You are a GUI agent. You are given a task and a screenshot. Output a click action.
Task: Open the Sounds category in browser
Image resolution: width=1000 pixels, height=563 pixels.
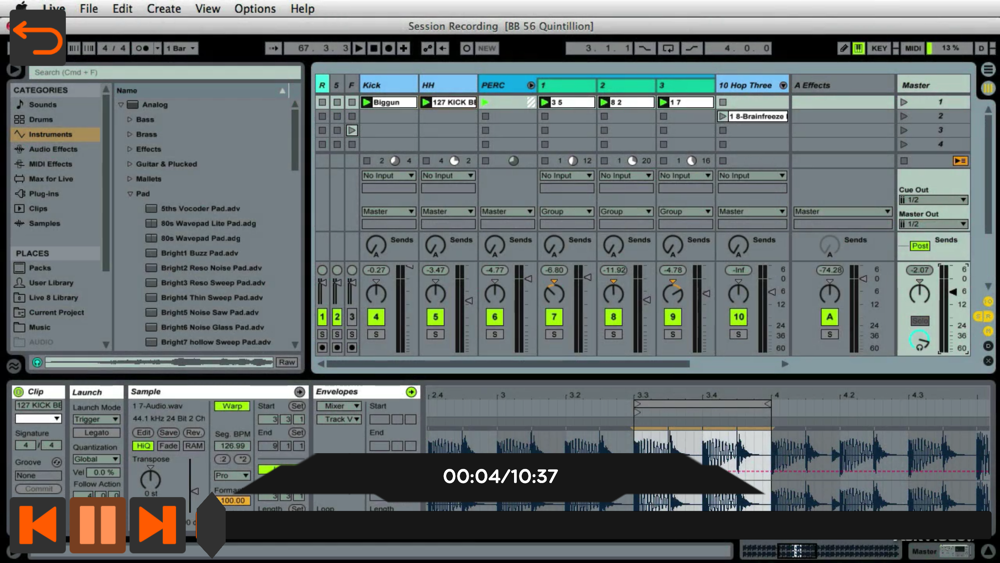pos(42,105)
